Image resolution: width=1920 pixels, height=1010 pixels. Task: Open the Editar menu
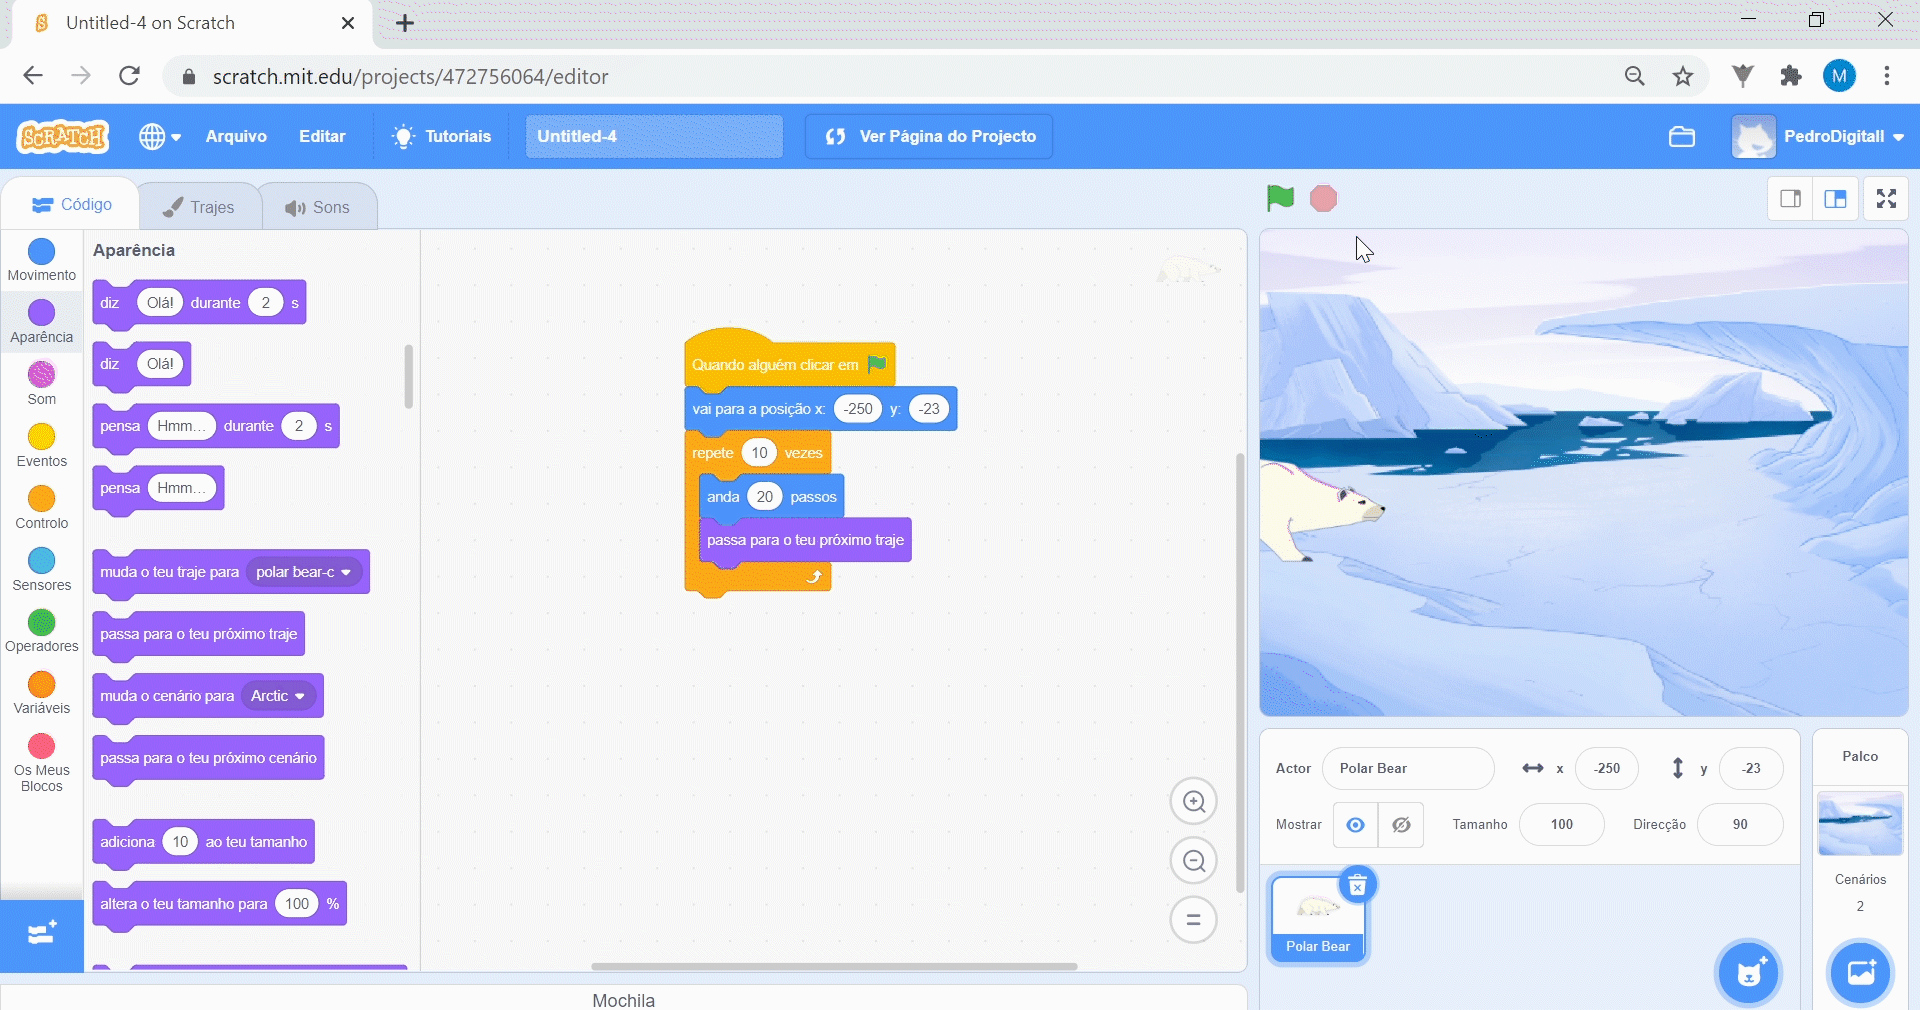coord(322,136)
